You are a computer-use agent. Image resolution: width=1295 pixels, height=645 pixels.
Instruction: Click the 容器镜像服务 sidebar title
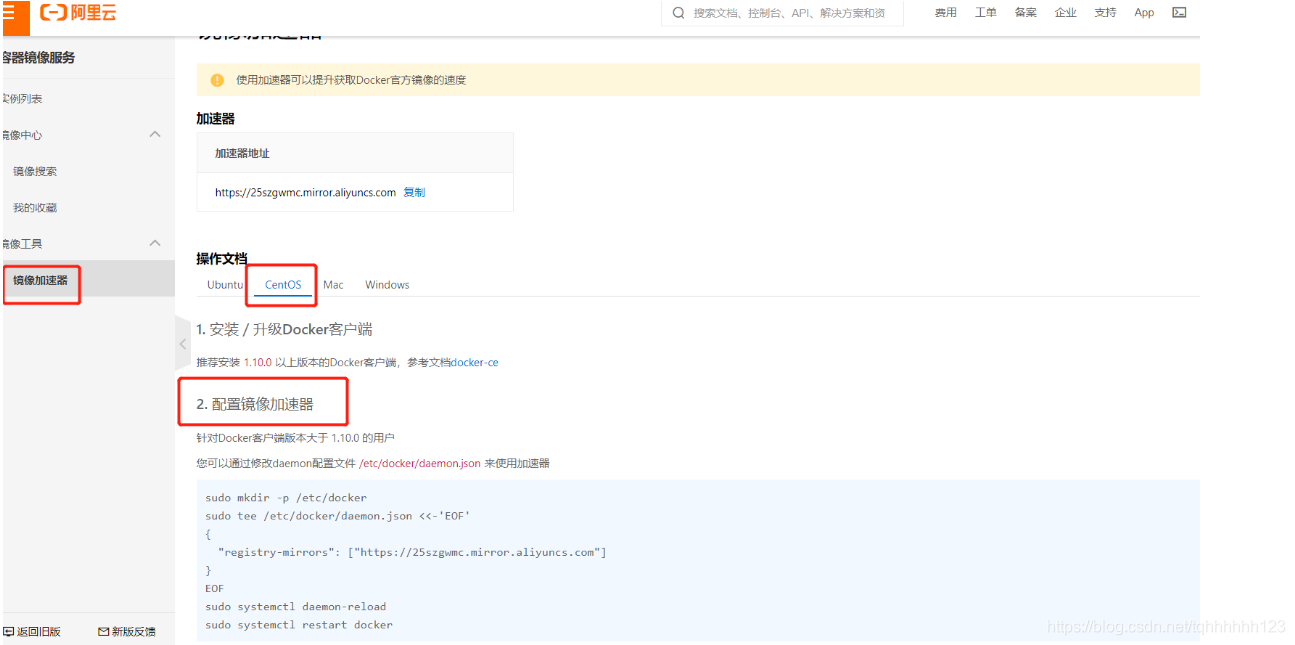click(x=39, y=58)
